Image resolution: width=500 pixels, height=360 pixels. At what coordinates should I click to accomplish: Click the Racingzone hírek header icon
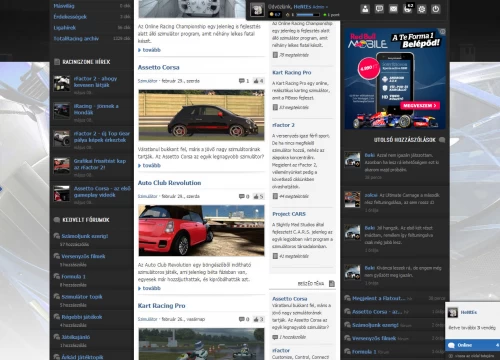[x=57, y=62]
